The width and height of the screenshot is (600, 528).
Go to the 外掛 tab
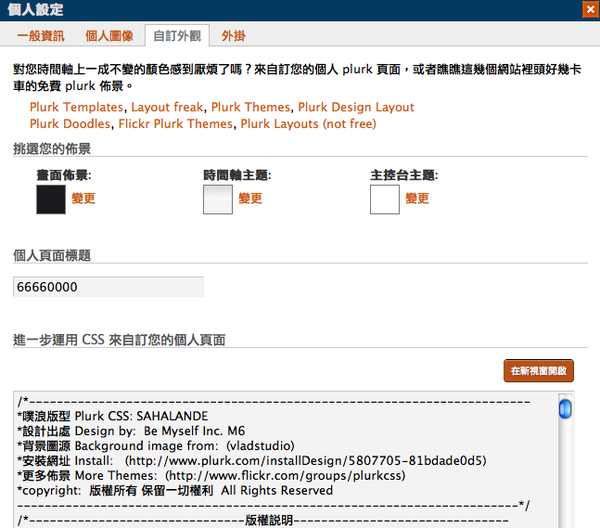click(x=233, y=36)
